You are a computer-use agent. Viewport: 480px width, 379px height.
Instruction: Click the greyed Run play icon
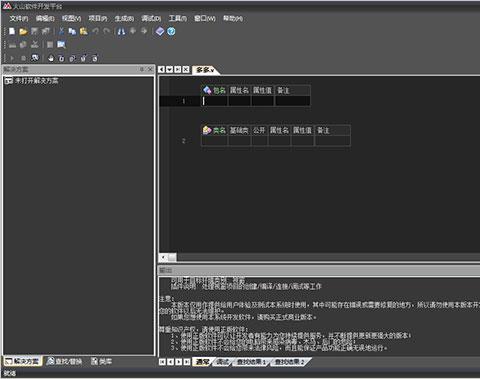point(12,58)
